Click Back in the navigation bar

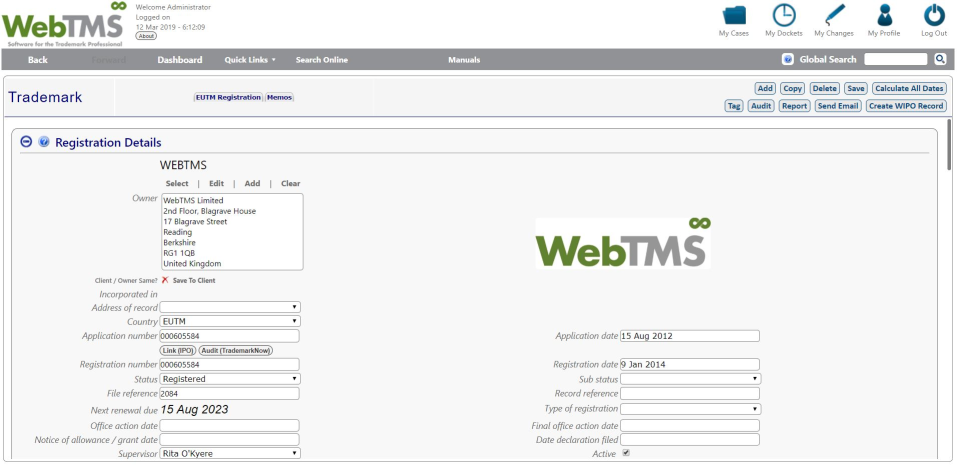[37, 60]
